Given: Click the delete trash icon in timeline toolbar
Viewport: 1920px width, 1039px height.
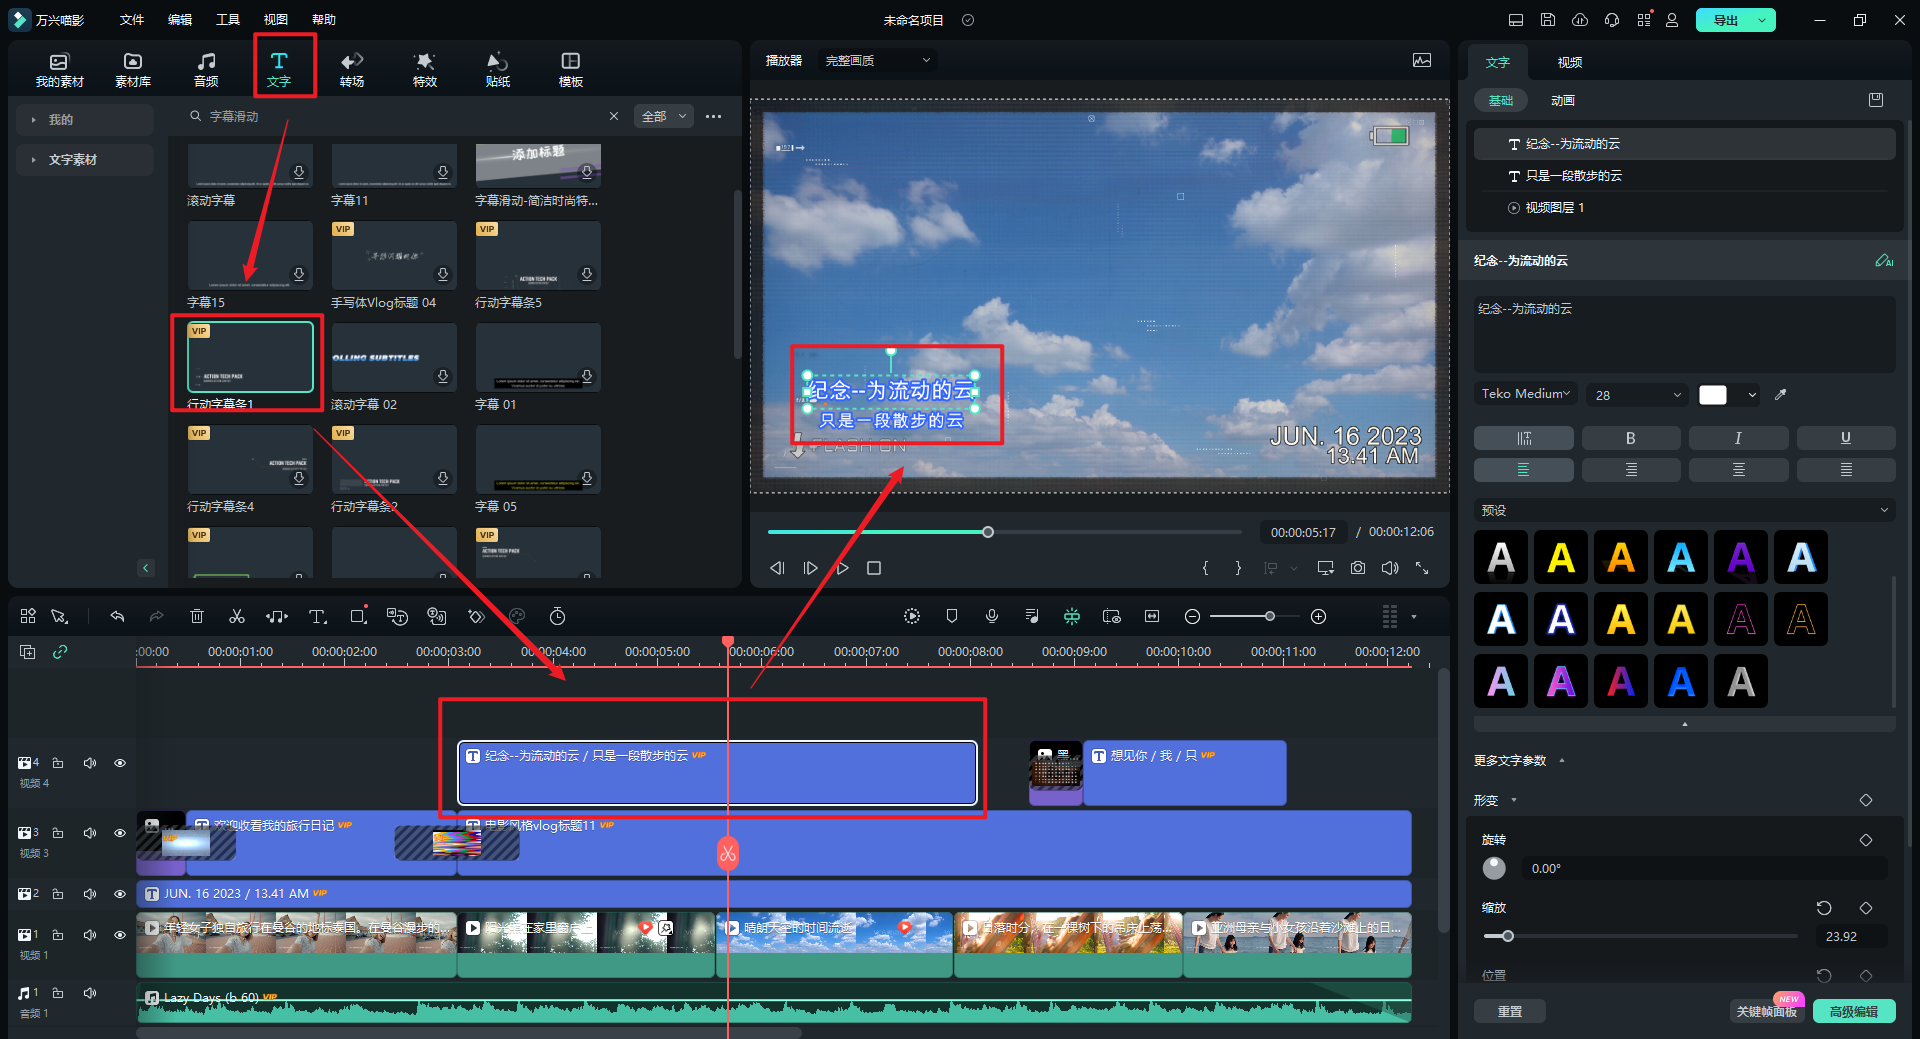Looking at the screenshot, I should pyautogui.click(x=197, y=616).
